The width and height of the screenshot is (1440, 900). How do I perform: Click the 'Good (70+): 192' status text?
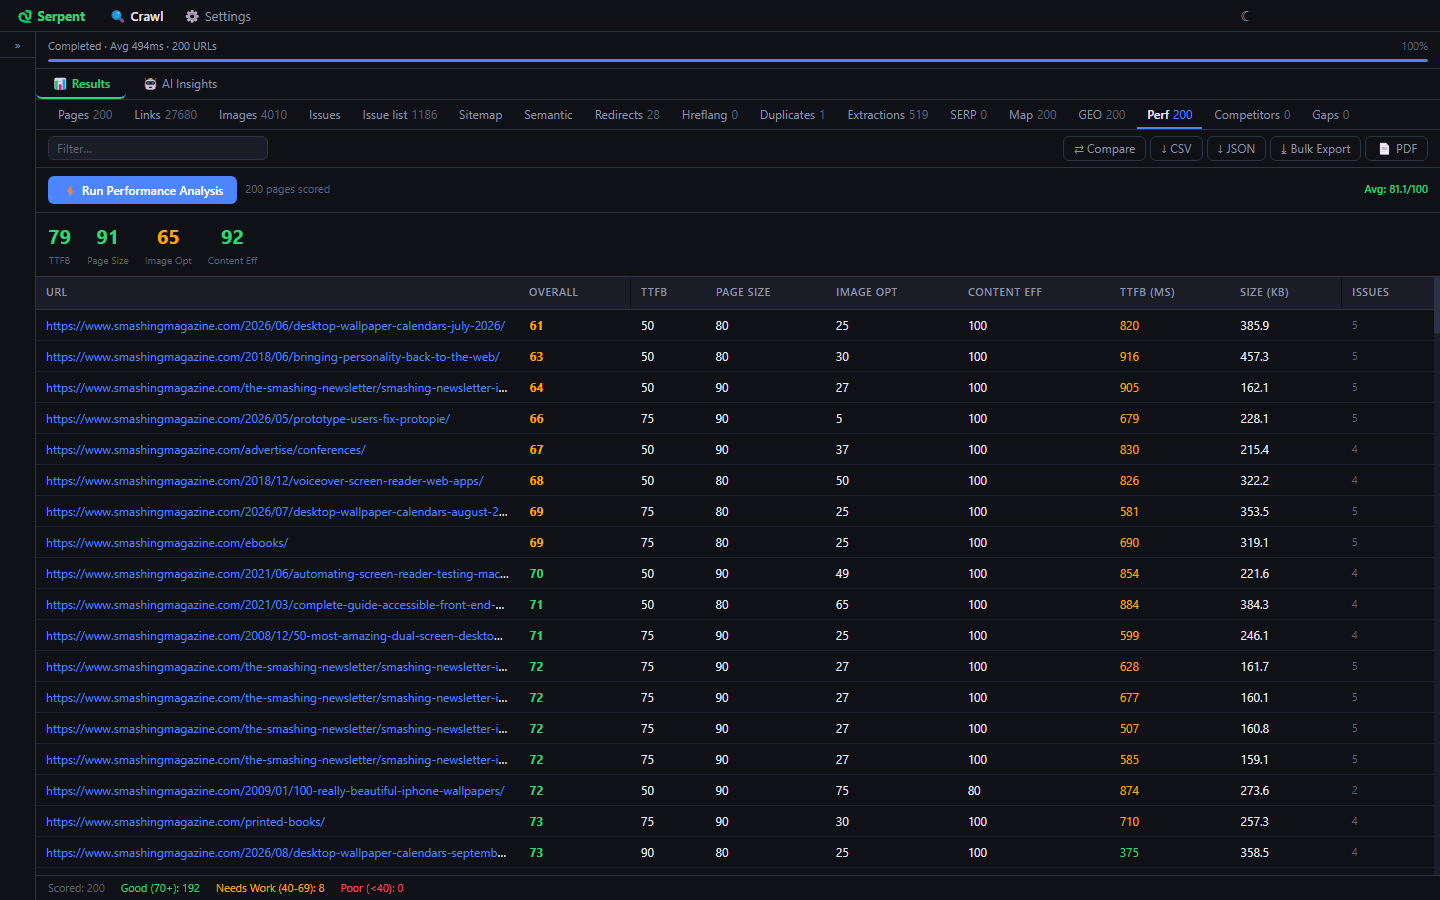pos(160,888)
